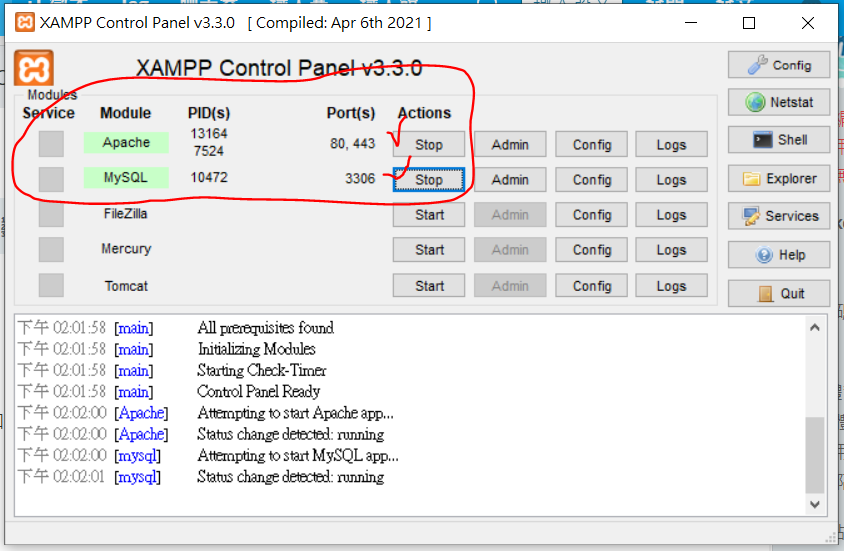Quit XAMPP with door icon
Viewport: 844px width, 551px height.
point(779,293)
